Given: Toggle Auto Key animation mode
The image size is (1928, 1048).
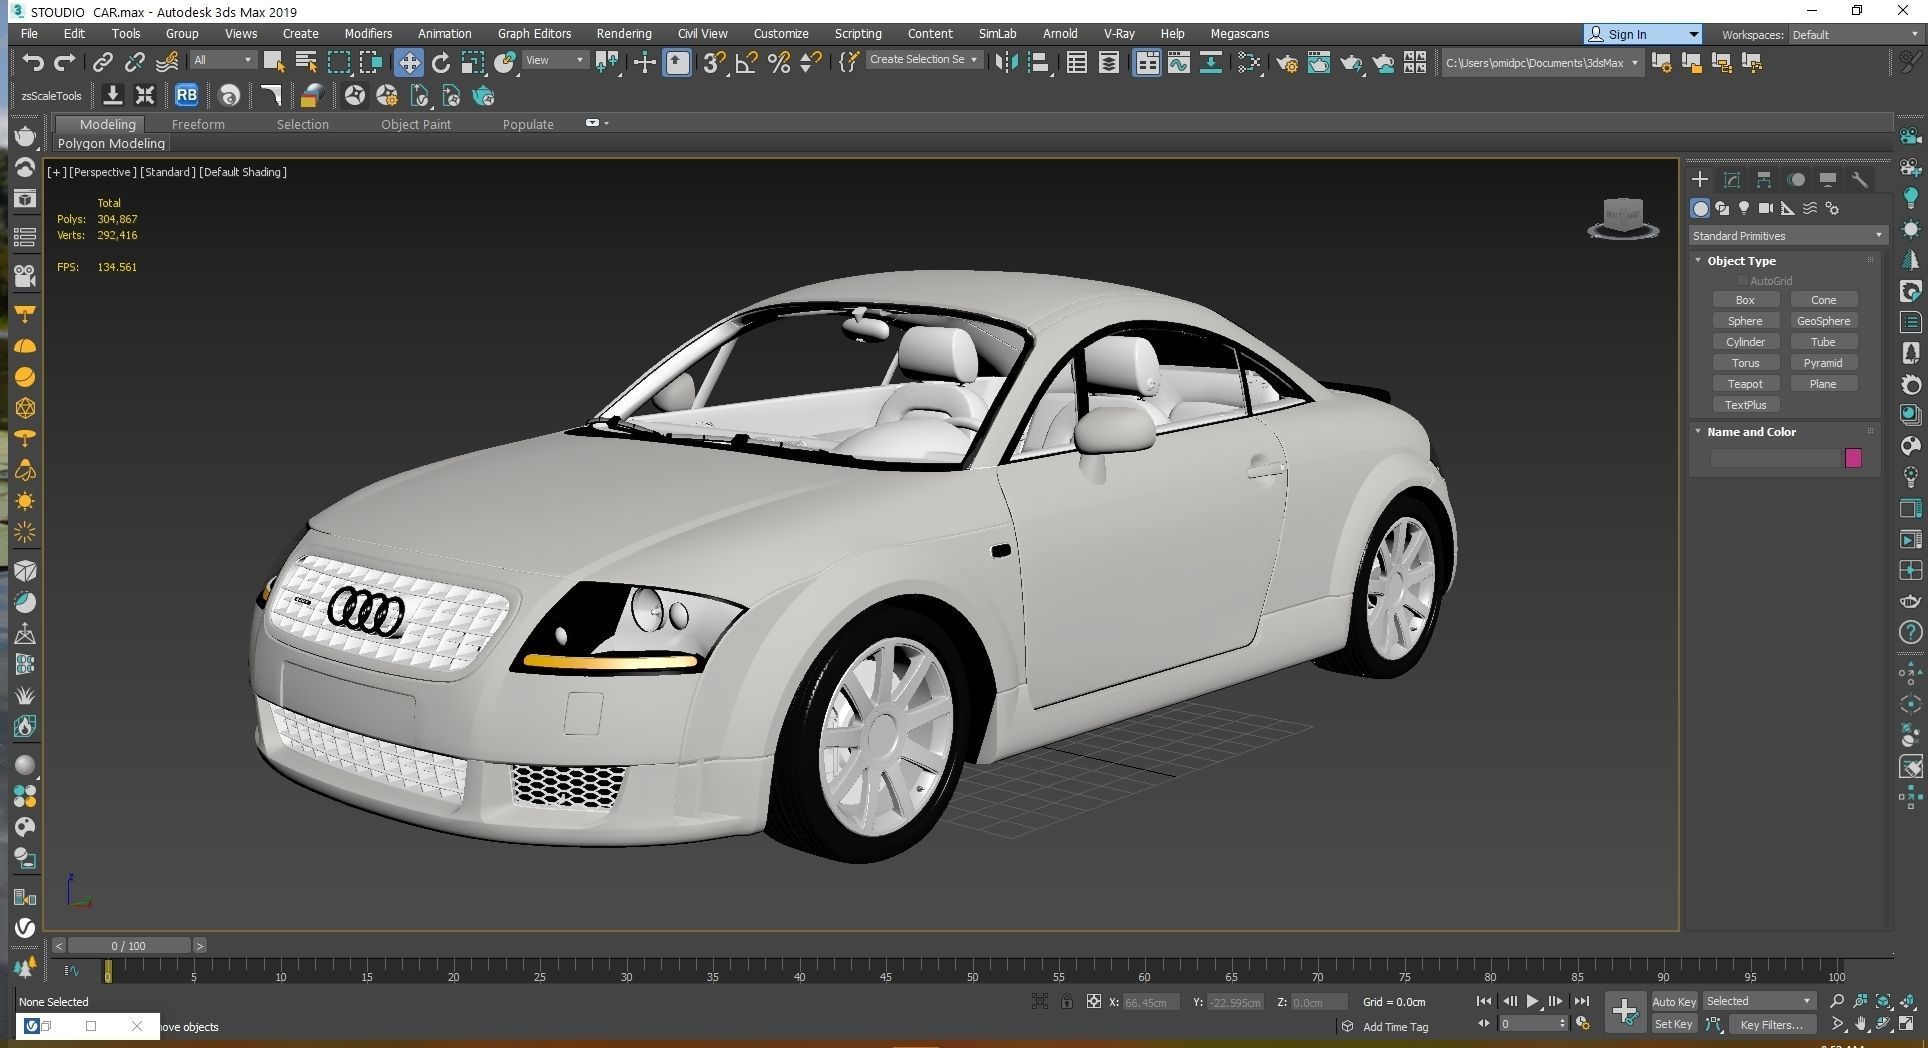Looking at the screenshot, I should tap(1674, 1001).
